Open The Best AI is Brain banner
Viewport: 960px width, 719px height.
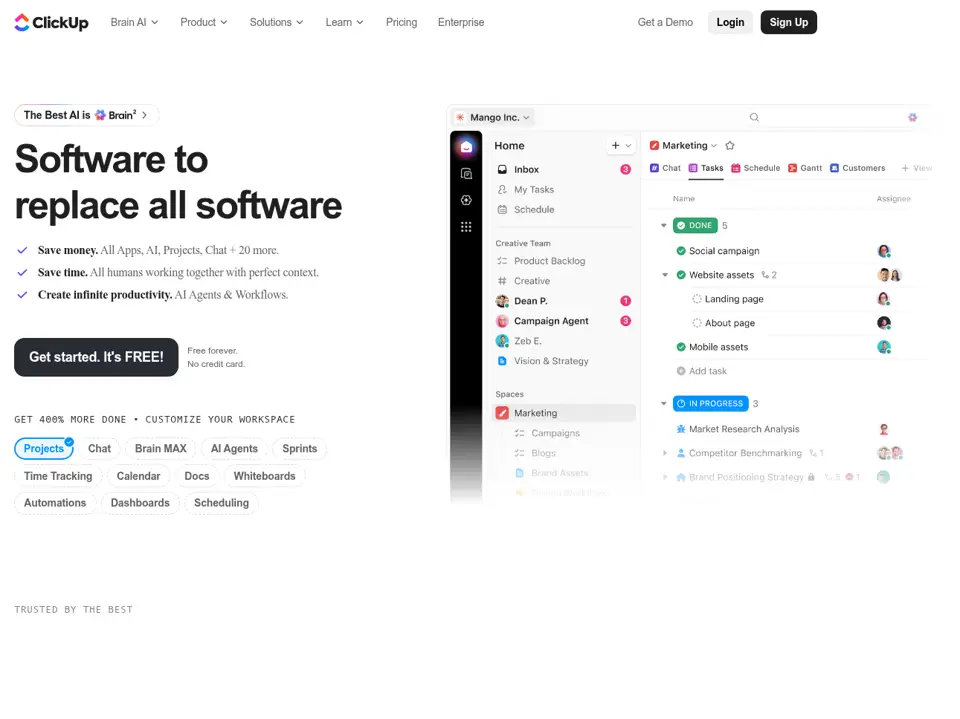(x=86, y=115)
